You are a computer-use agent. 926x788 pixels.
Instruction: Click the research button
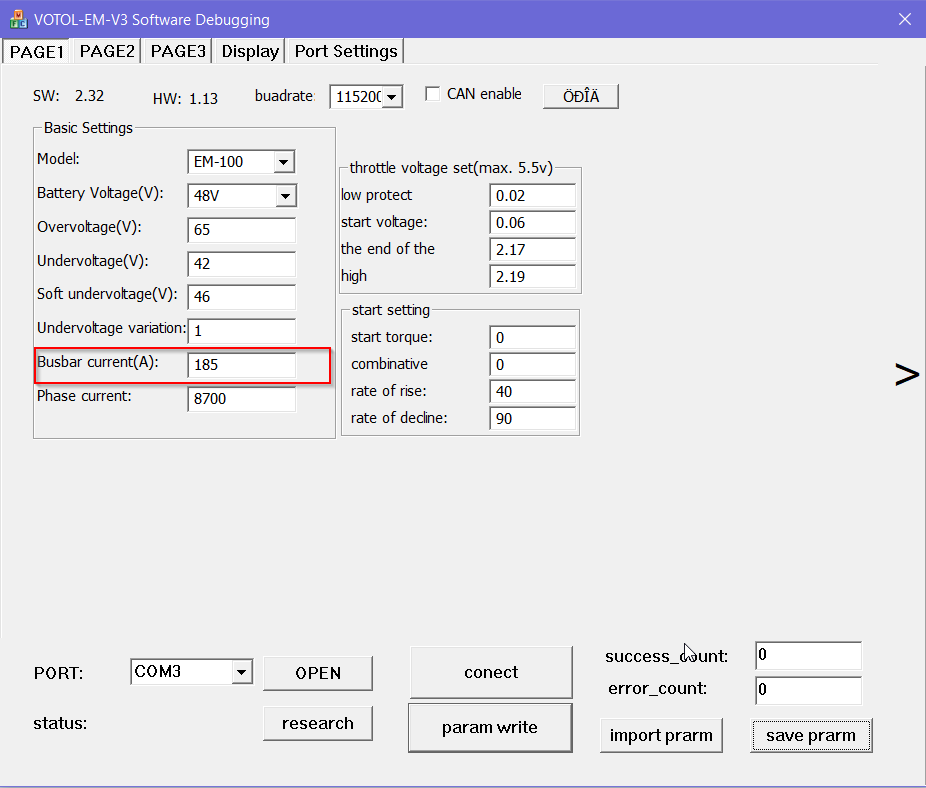(x=318, y=723)
